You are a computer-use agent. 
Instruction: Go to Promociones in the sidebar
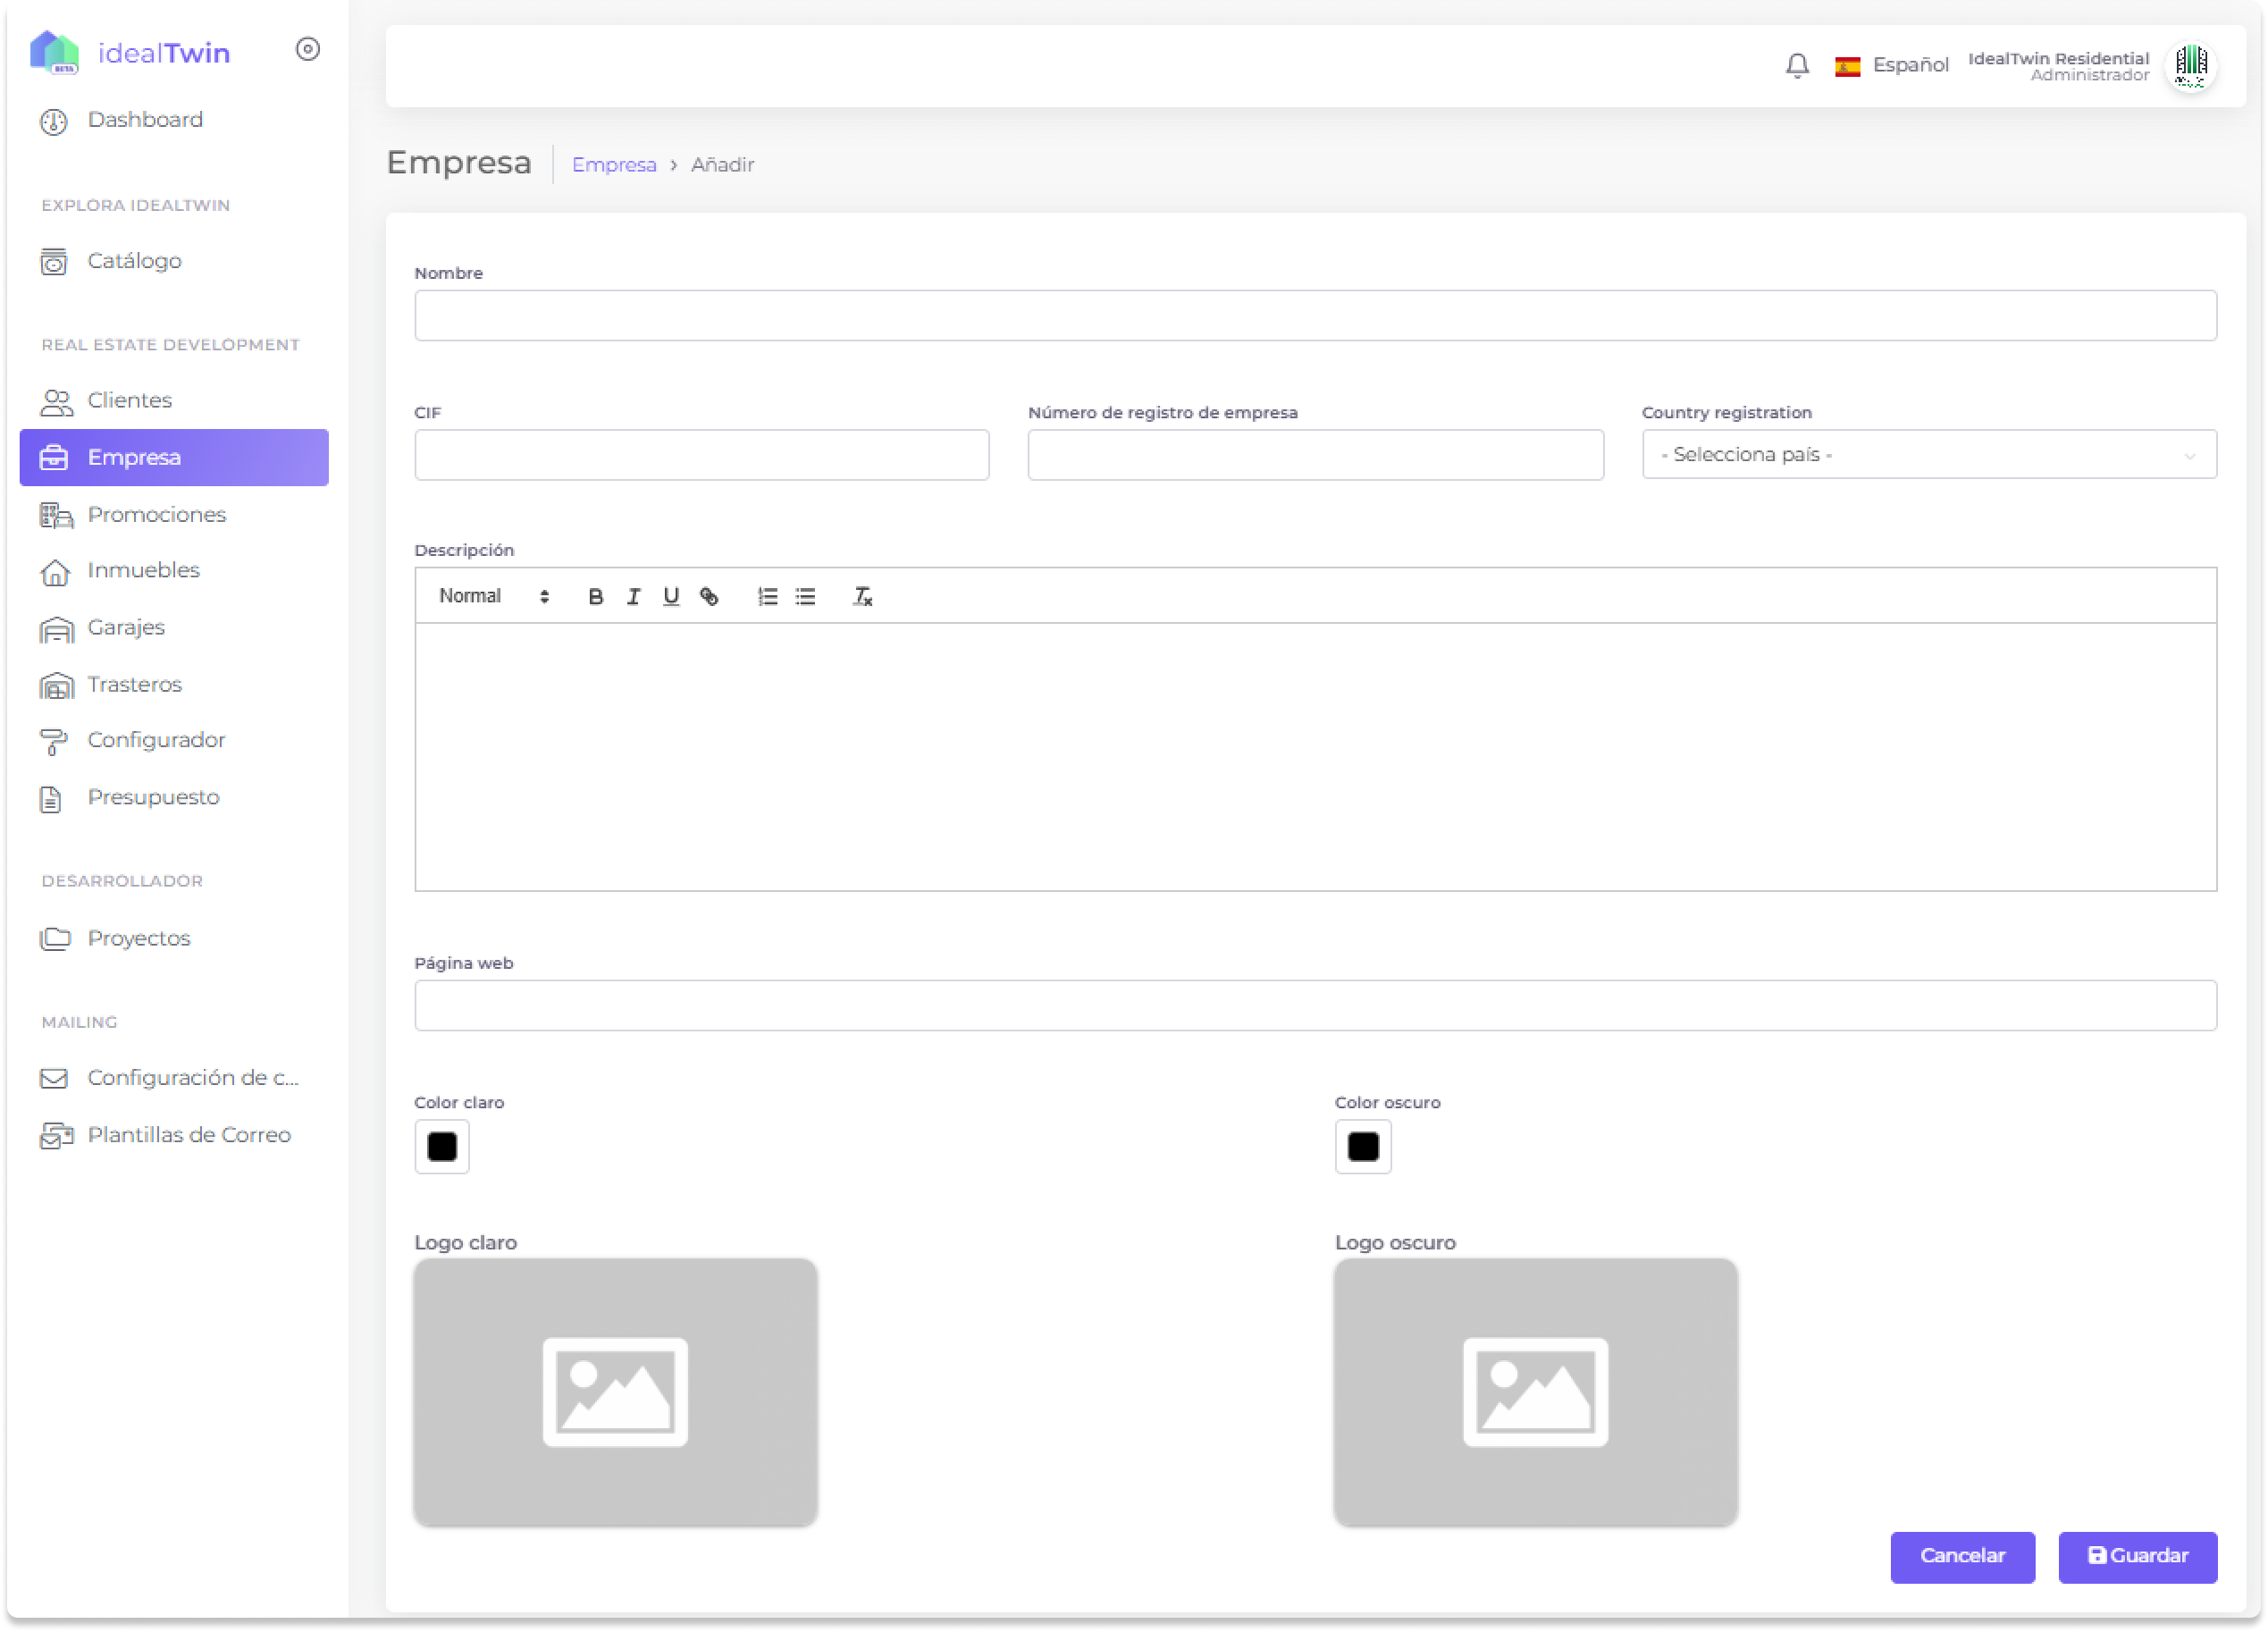pos(157,515)
